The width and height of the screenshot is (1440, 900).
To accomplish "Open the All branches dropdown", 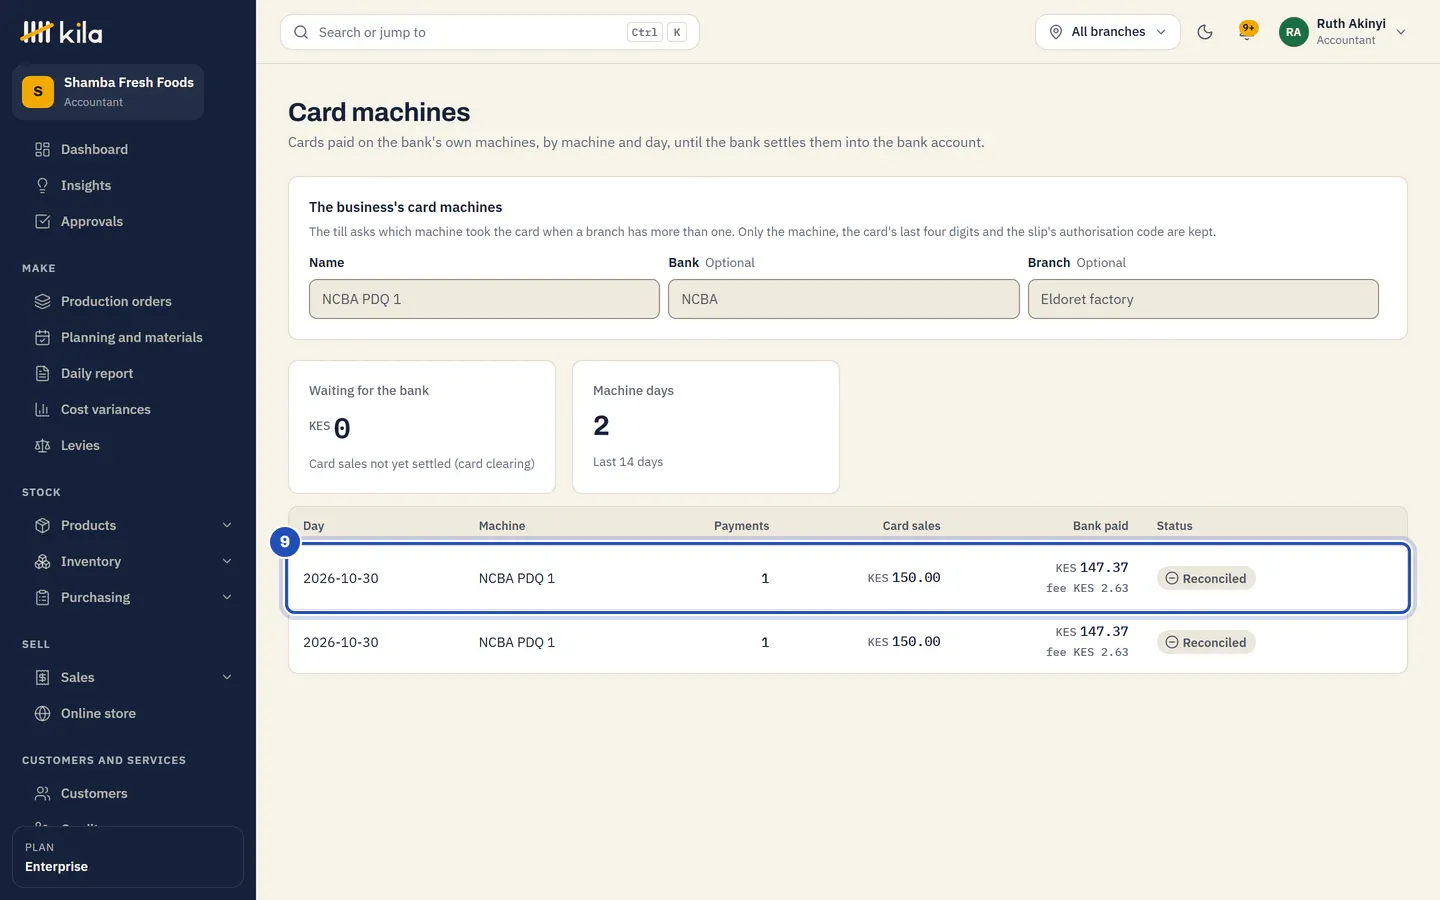I will coord(1108,32).
